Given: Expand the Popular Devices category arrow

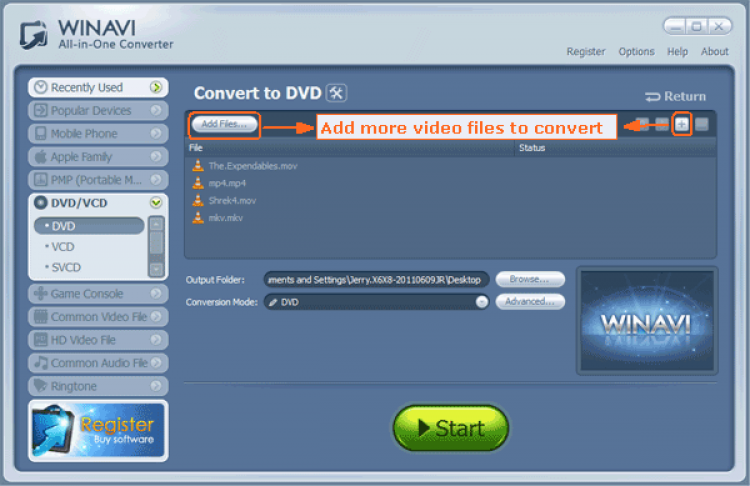Looking at the screenshot, I should pos(156,110).
